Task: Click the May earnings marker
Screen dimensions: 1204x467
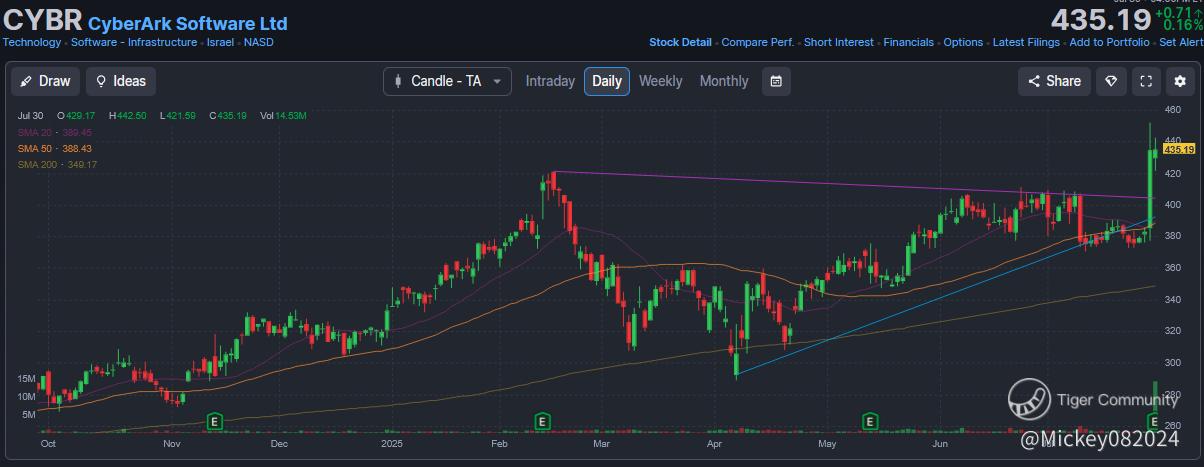Action: (x=870, y=421)
